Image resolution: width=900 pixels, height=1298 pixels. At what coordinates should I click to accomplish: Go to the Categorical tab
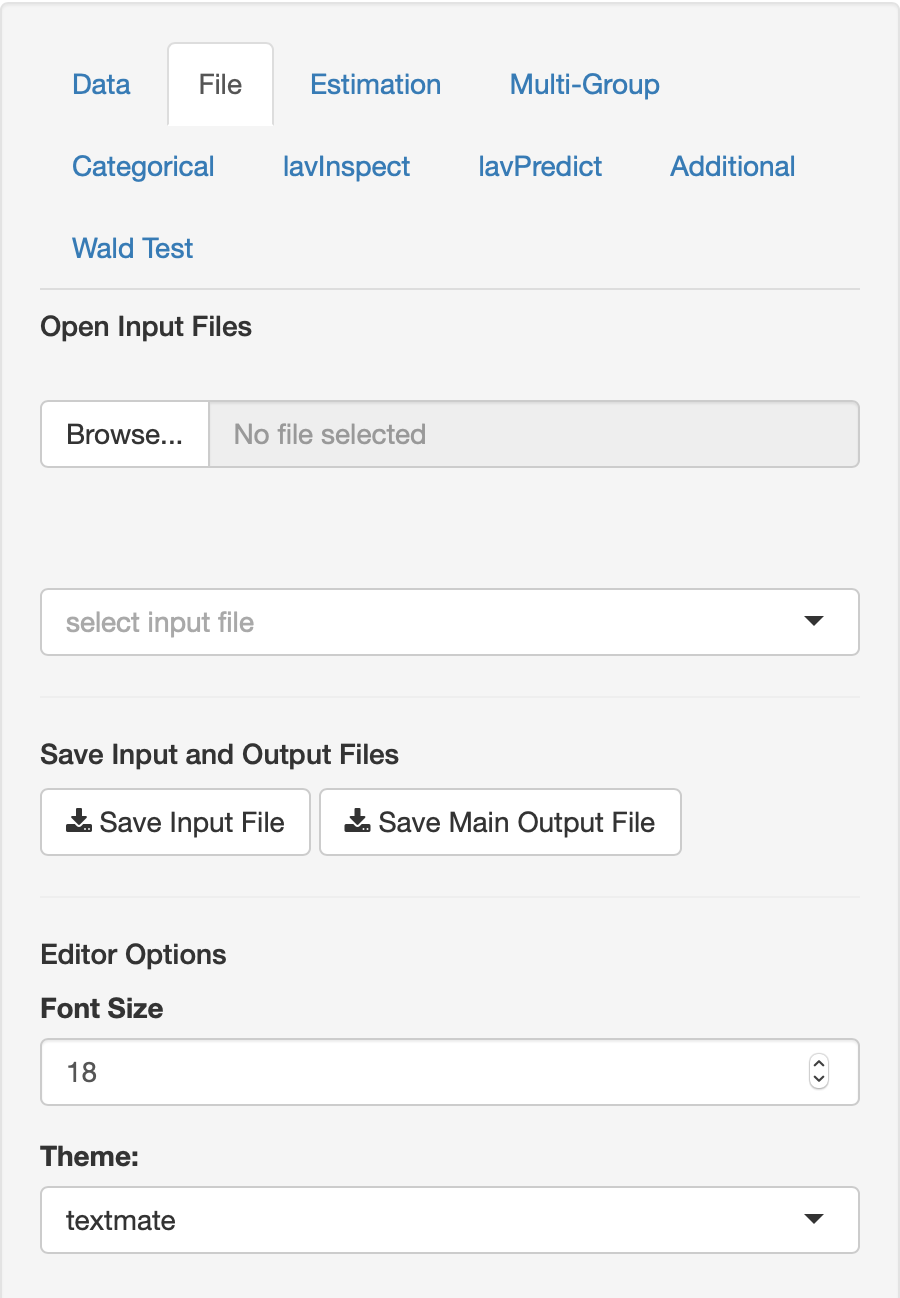(x=143, y=166)
